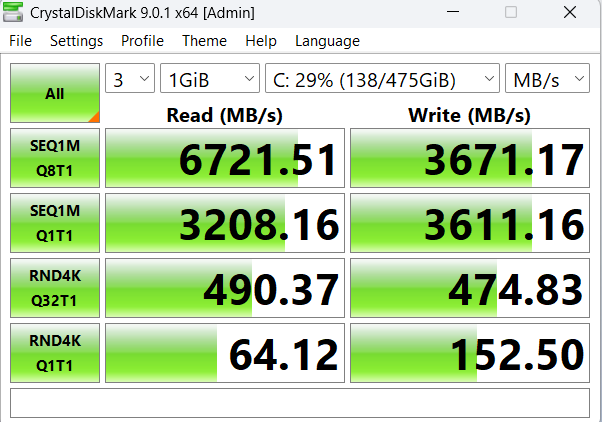Open the test count dropdown showing 3
This screenshot has width=602, height=422.
coord(130,79)
